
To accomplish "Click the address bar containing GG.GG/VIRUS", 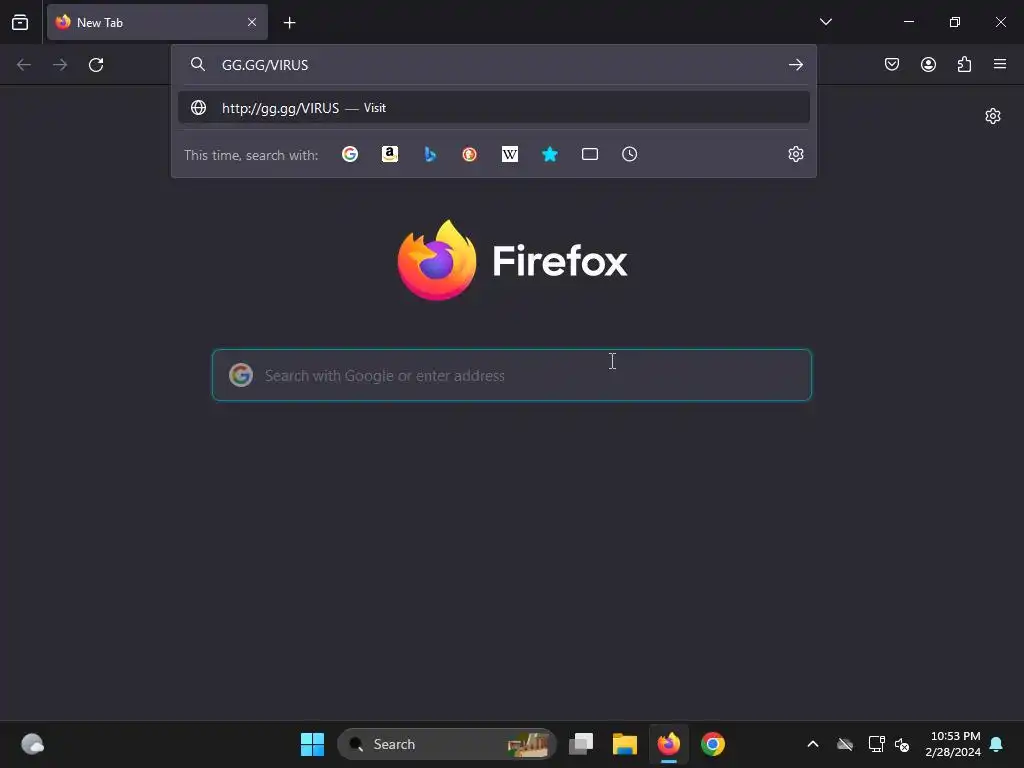I will click(496, 65).
